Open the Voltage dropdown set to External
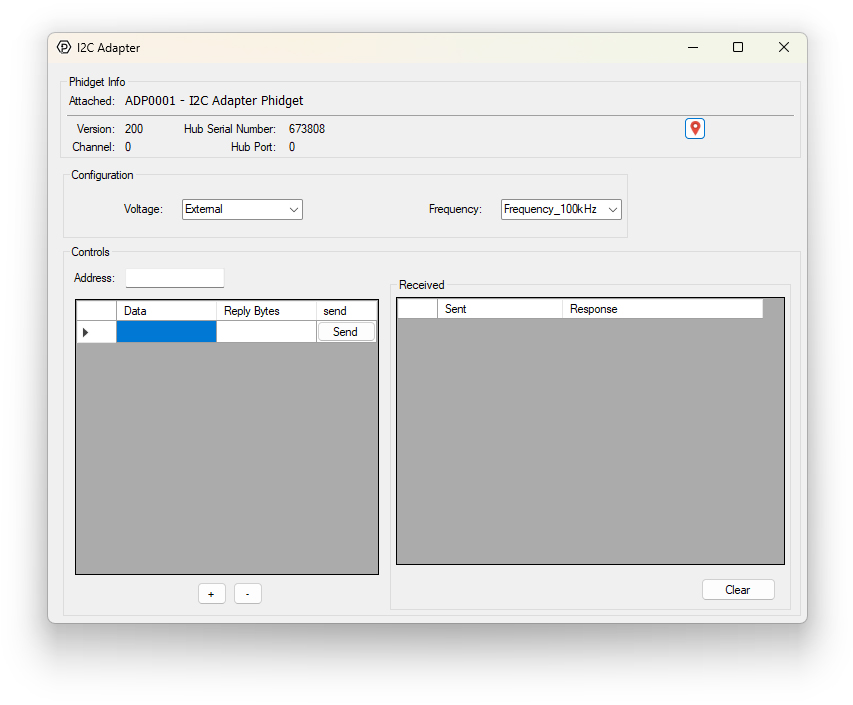The width and height of the screenshot is (853, 705). click(242, 209)
